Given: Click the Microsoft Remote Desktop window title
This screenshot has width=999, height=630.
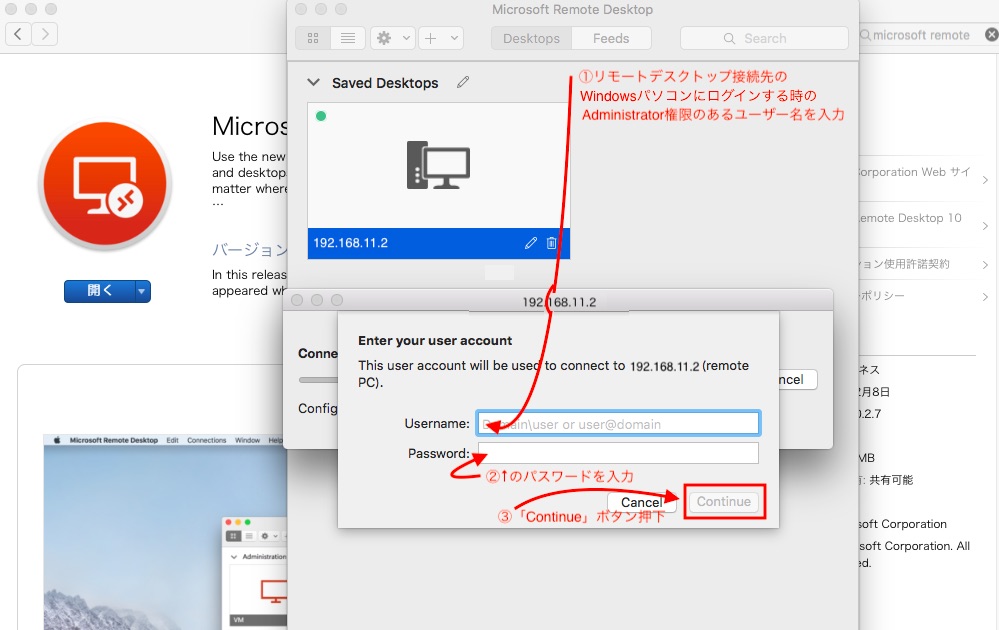Looking at the screenshot, I should (572, 10).
